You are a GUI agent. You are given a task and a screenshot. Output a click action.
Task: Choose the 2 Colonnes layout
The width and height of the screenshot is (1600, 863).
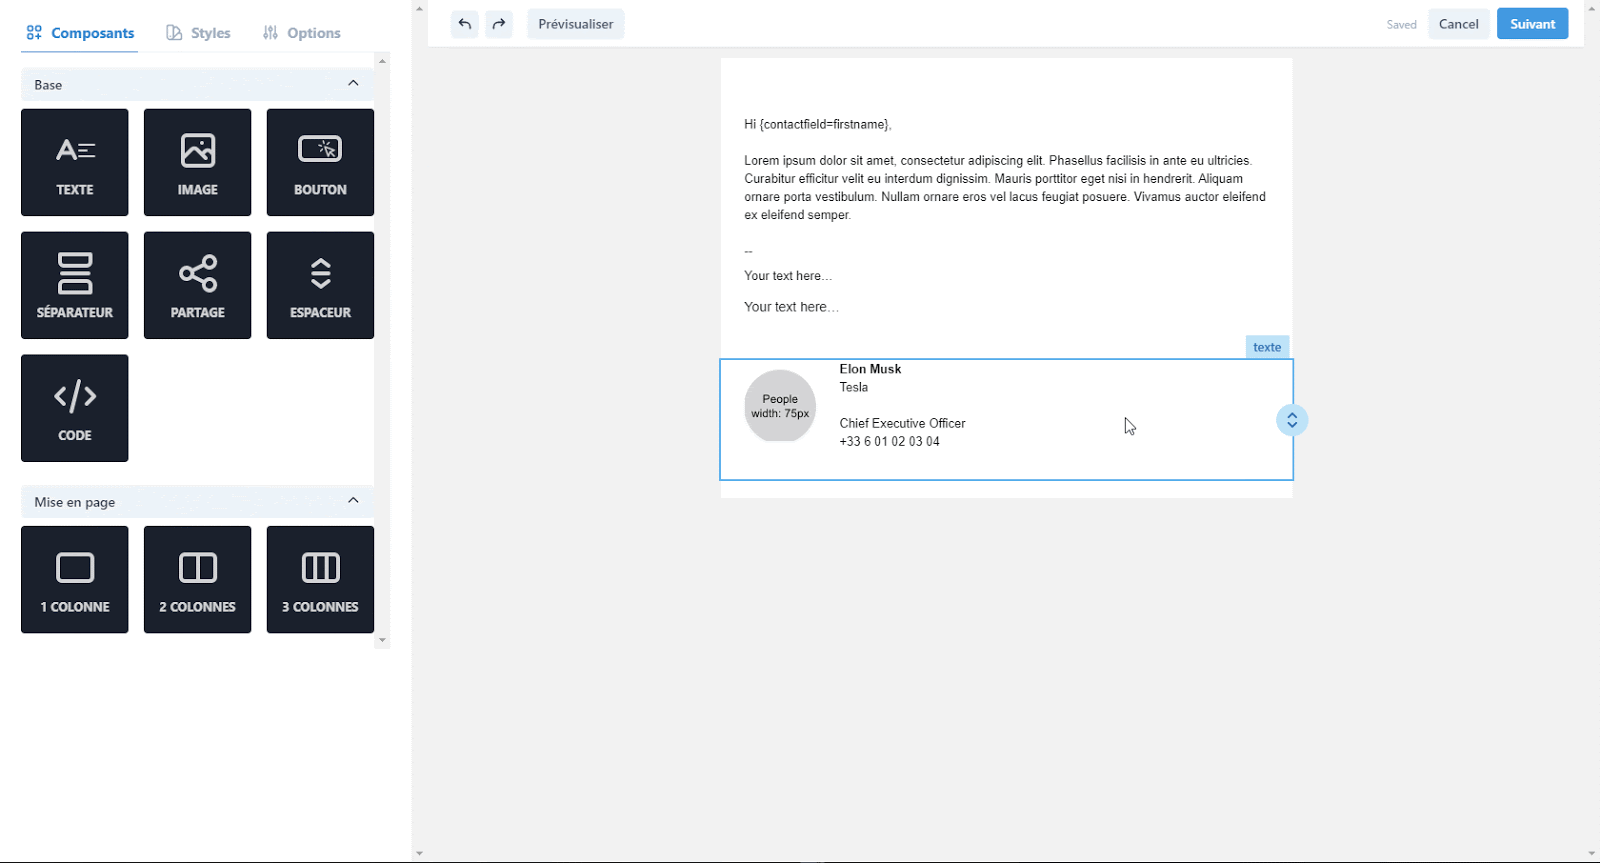(x=198, y=579)
